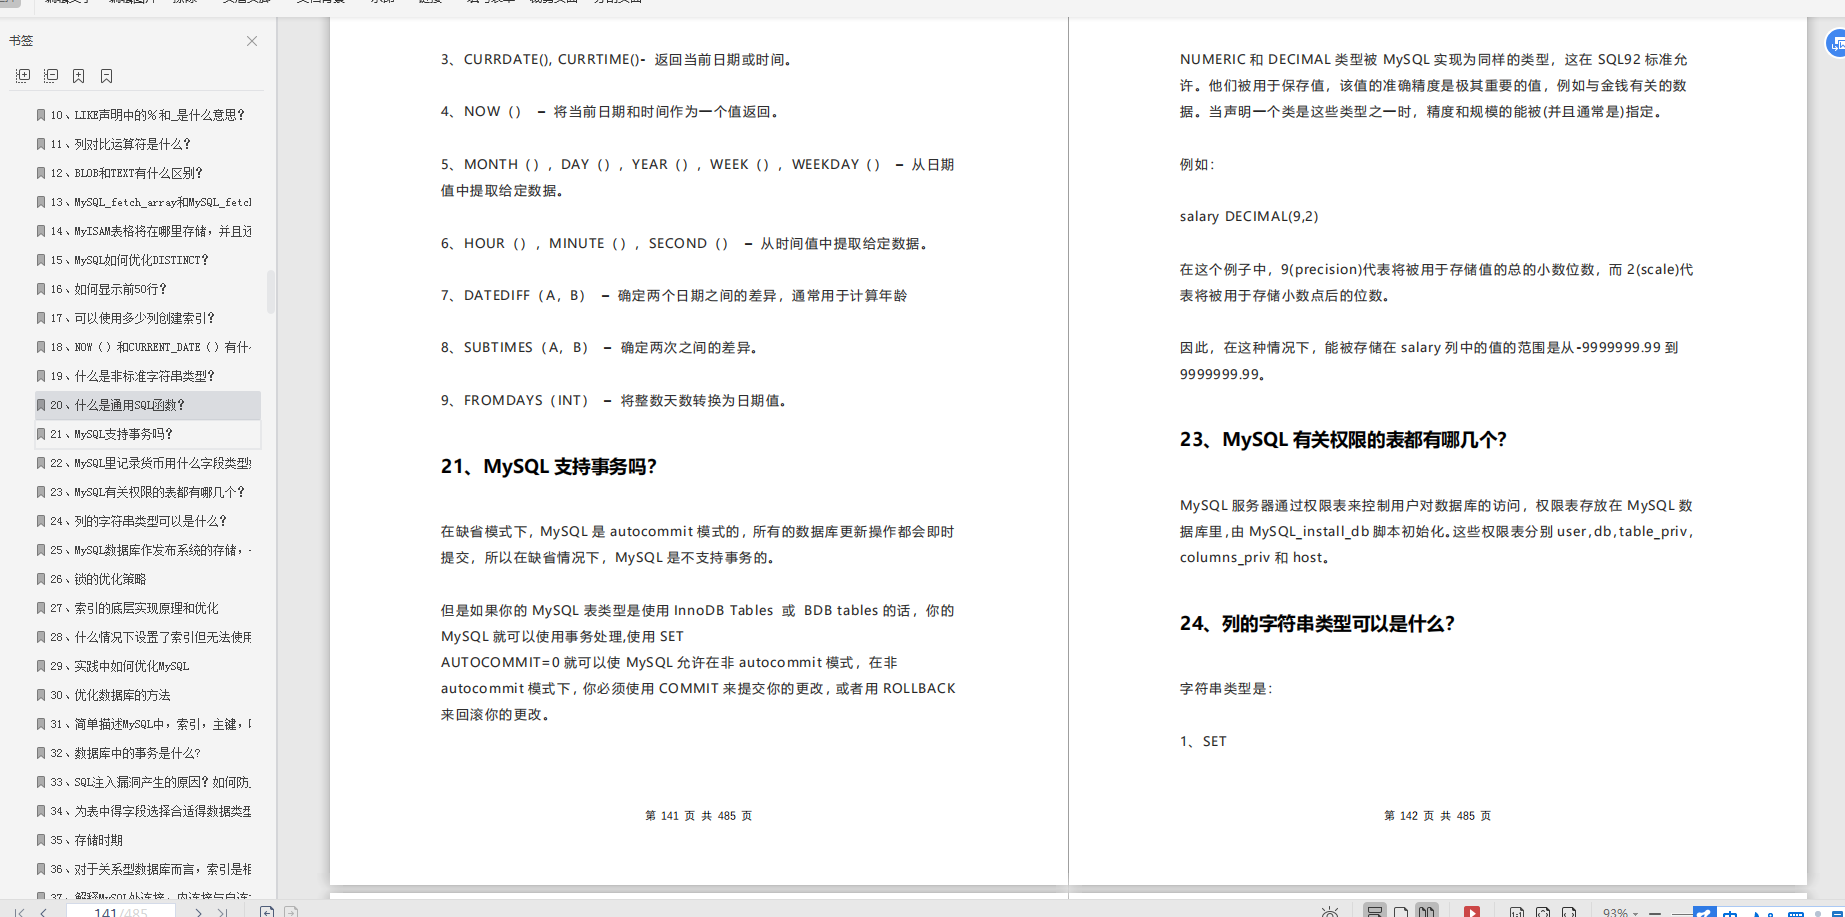Screen dimensions: 1845x917
Task: Open bookmark '18、NOW()和CURRENT_DATE()'
Action: (x=147, y=347)
